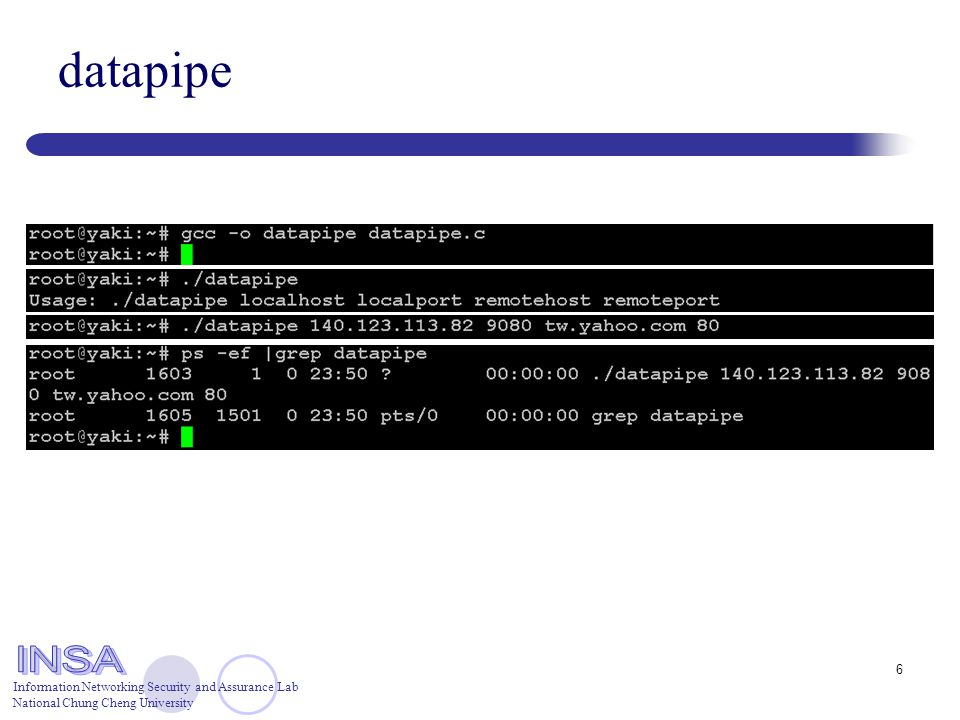Image resolution: width=960 pixels, height=720 pixels.
Task: Click 'pts/0' in the grep process row
Action: [409, 416]
